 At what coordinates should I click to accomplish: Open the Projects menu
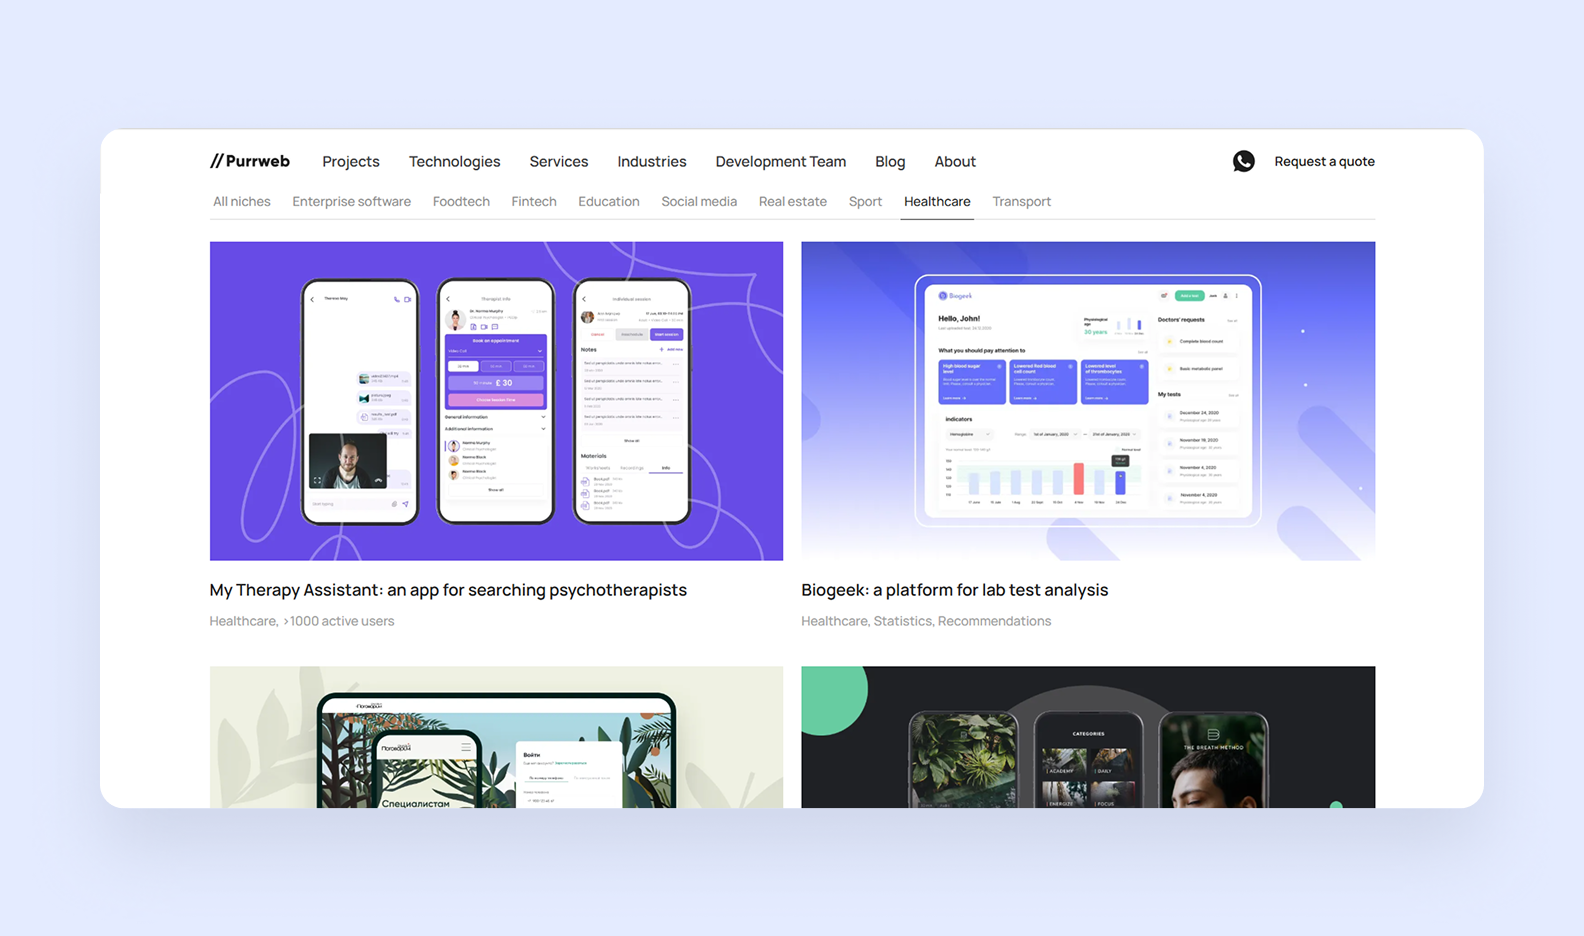click(351, 162)
